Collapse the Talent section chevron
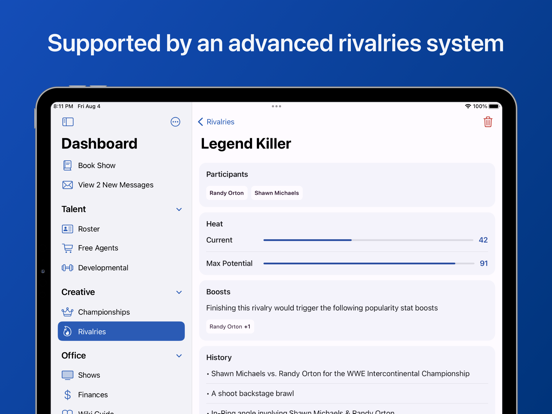This screenshot has height=414, width=552. point(179,209)
